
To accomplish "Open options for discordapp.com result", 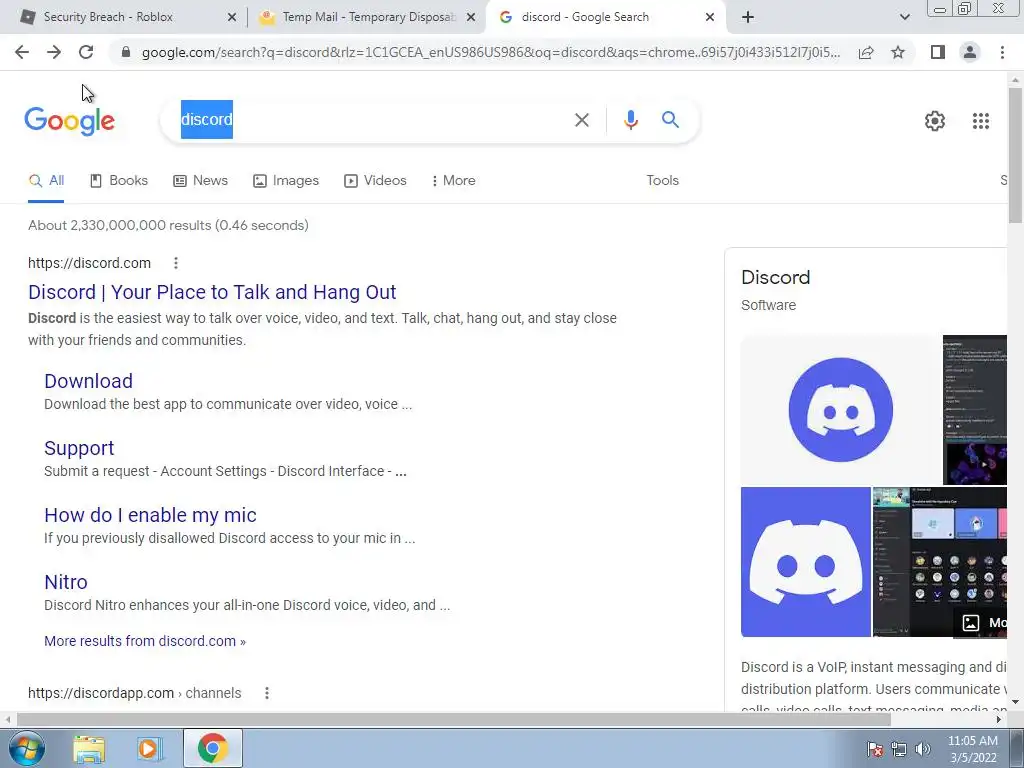I will pyautogui.click(x=266, y=693).
